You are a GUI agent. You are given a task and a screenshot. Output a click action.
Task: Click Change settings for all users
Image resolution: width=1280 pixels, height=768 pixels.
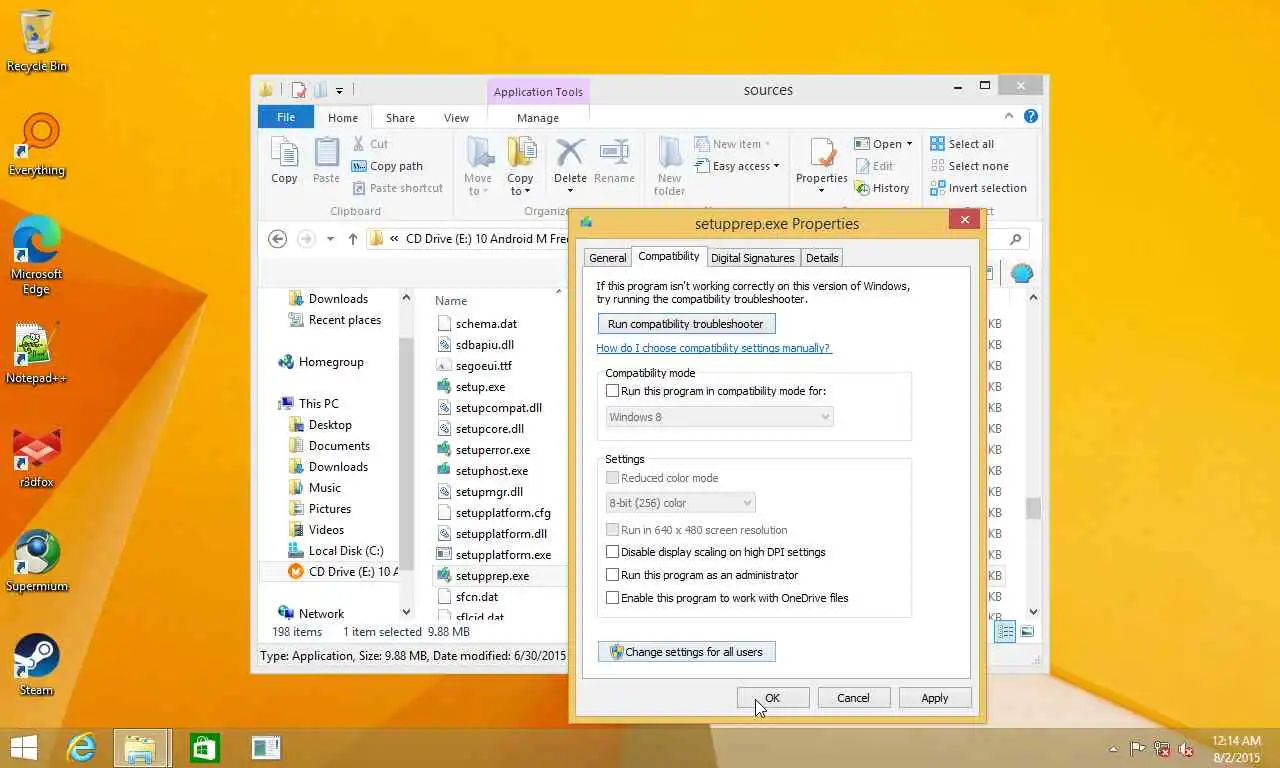tap(686, 652)
